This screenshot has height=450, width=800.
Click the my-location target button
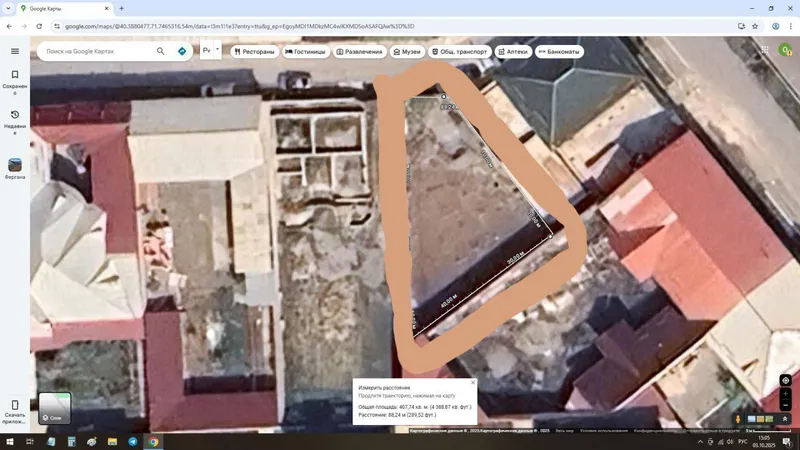[785, 380]
